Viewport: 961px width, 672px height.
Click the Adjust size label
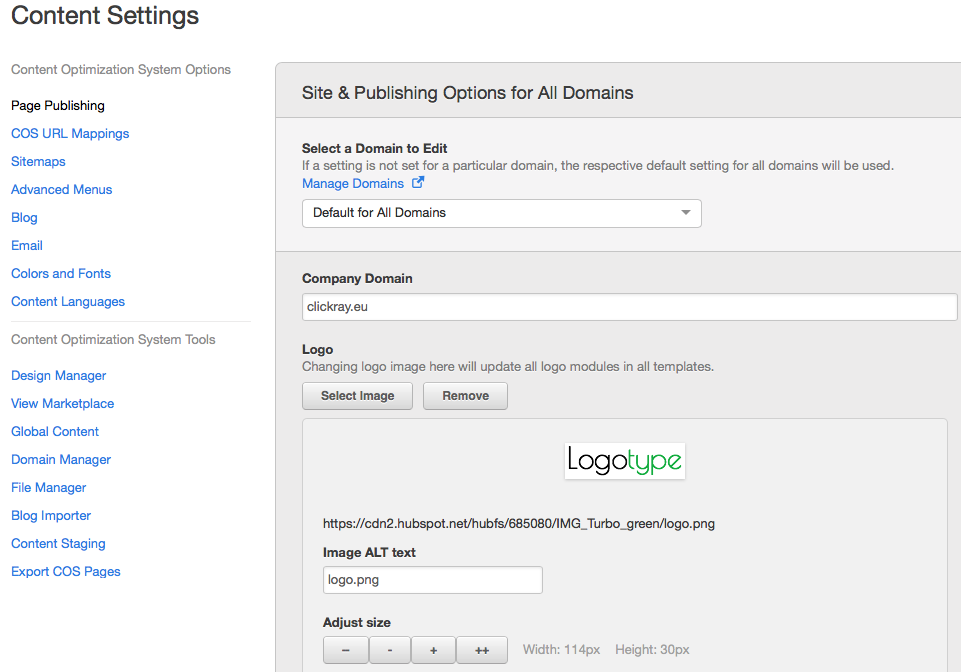pos(357,622)
